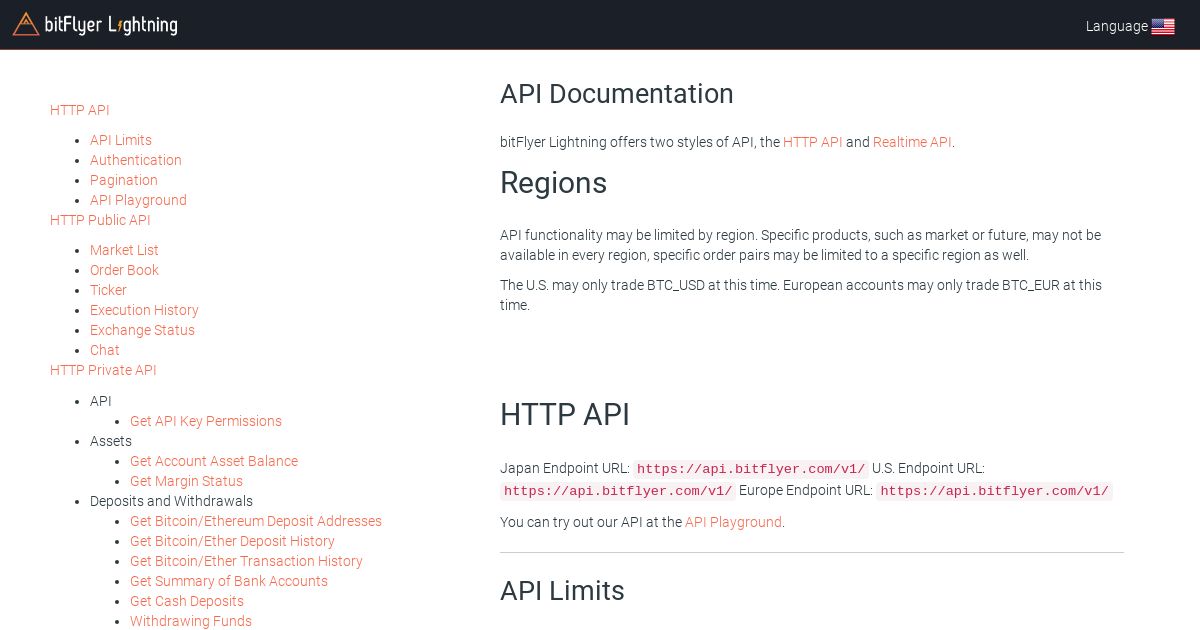Click Deposits and Withdrawals category label
Image resolution: width=1200 pixels, height=630 pixels.
171,501
